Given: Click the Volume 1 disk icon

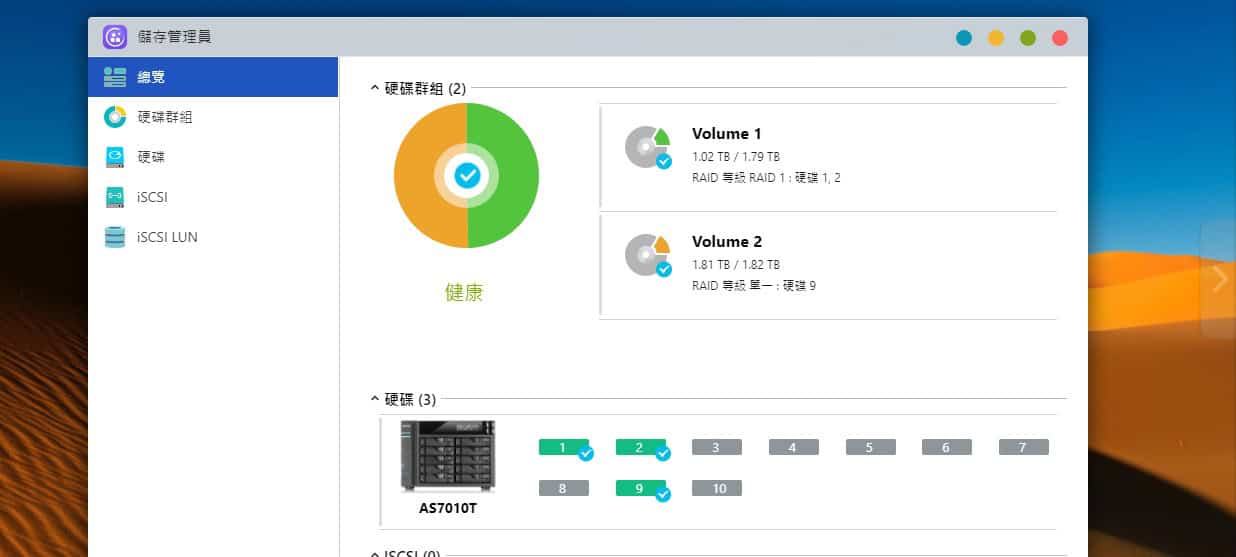Looking at the screenshot, I should 647,147.
